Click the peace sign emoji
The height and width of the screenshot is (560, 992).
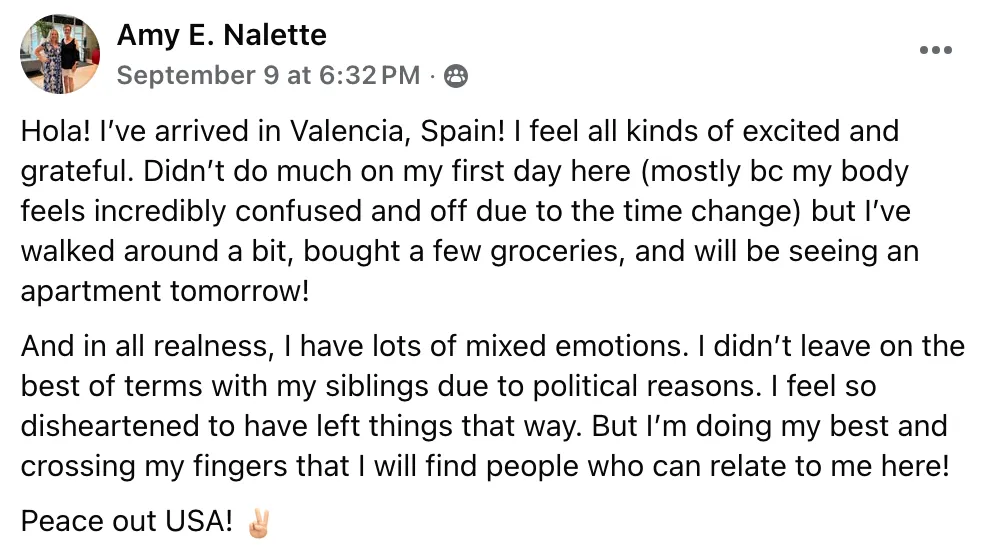pyautogui.click(x=258, y=522)
